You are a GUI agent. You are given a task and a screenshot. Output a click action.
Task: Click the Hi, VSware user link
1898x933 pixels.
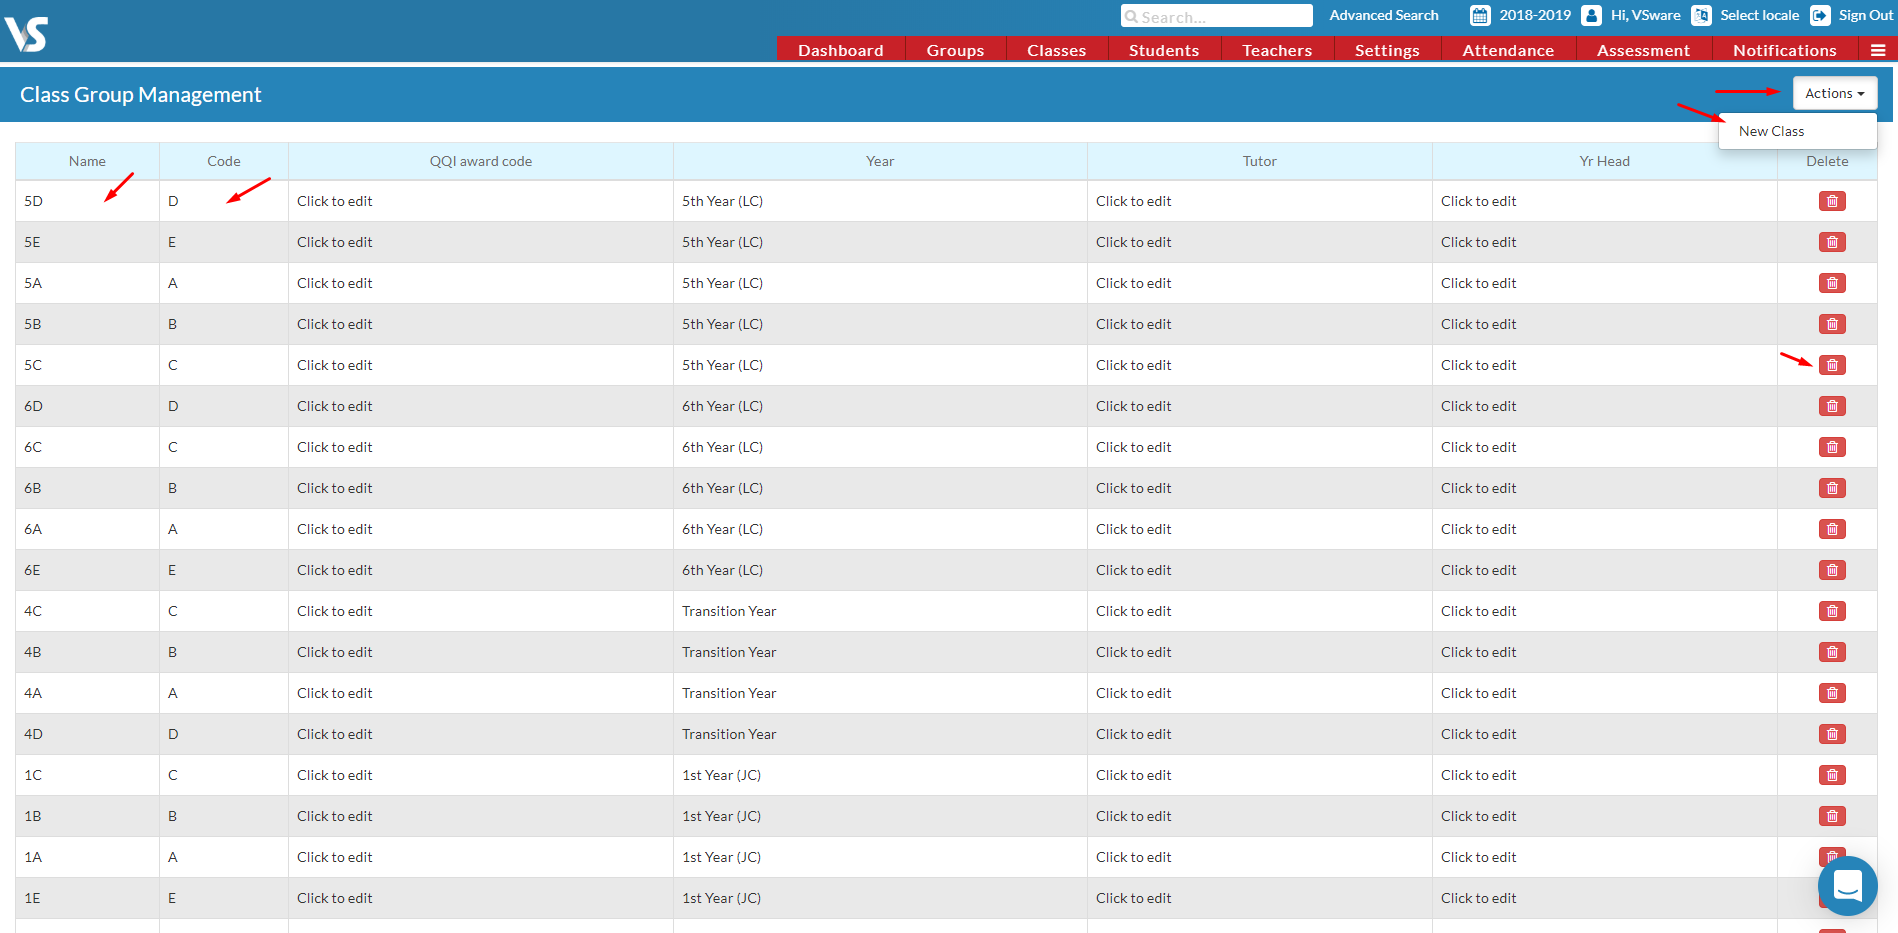(1646, 15)
